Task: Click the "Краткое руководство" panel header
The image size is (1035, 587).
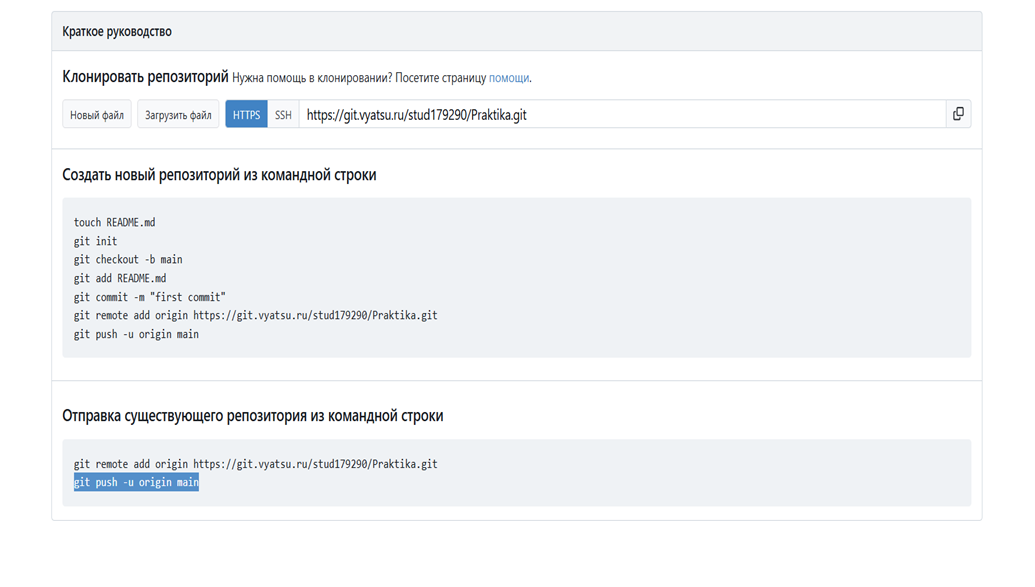Action: pyautogui.click(x=117, y=32)
